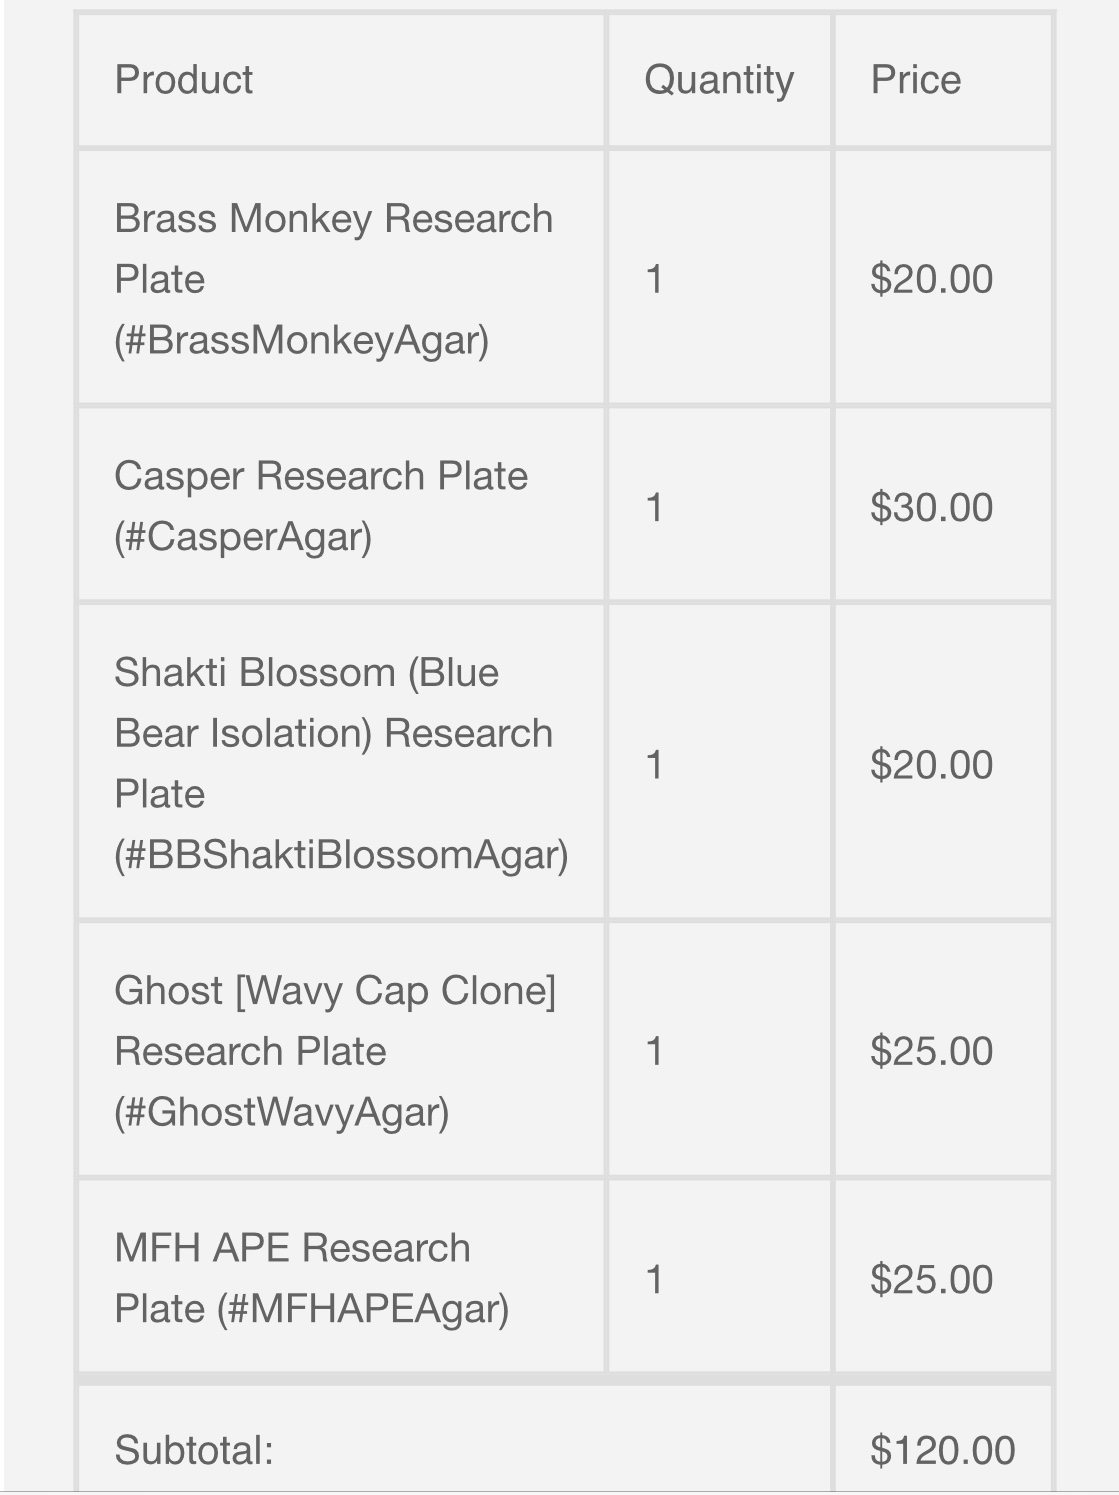This screenshot has width=1119, height=1495.
Task: Click the $25.00 price for Ghost plate
Action: [x=931, y=1051]
